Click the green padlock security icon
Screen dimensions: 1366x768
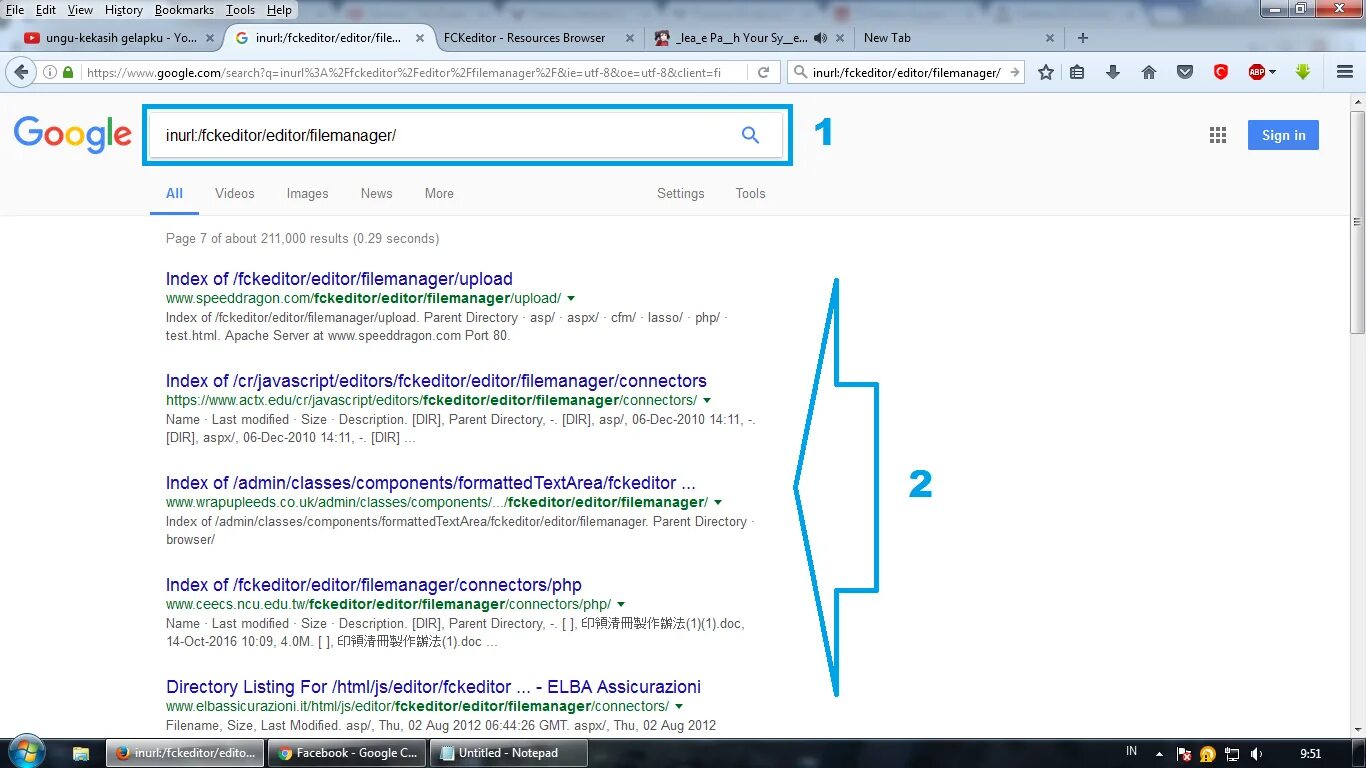68,72
